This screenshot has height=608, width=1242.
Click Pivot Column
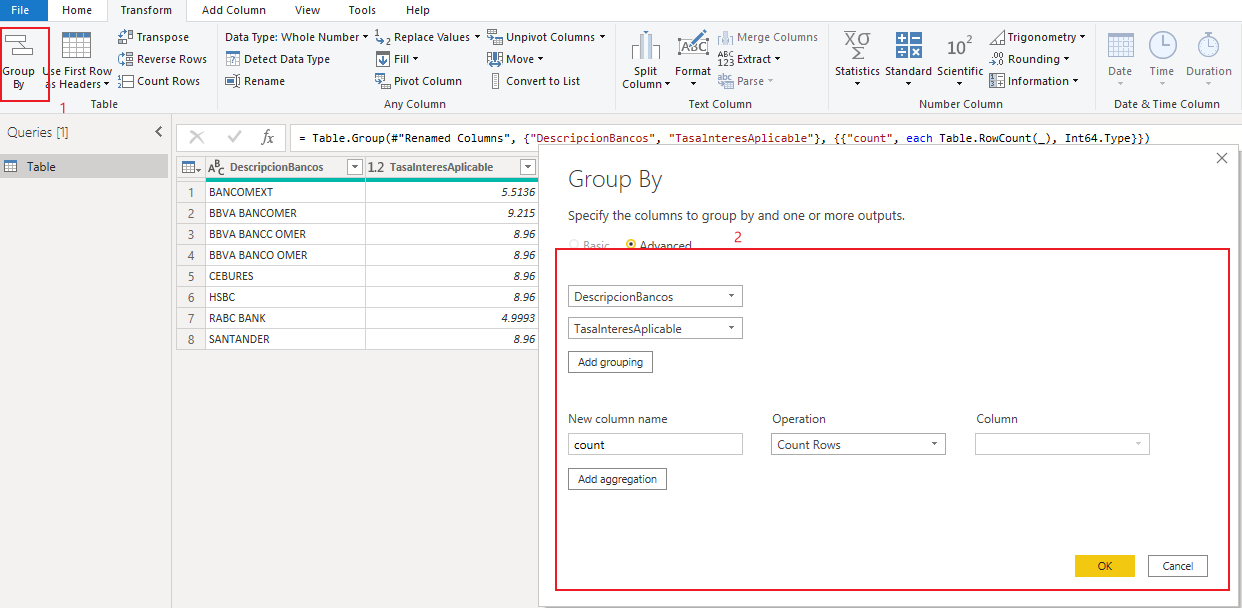tap(419, 81)
